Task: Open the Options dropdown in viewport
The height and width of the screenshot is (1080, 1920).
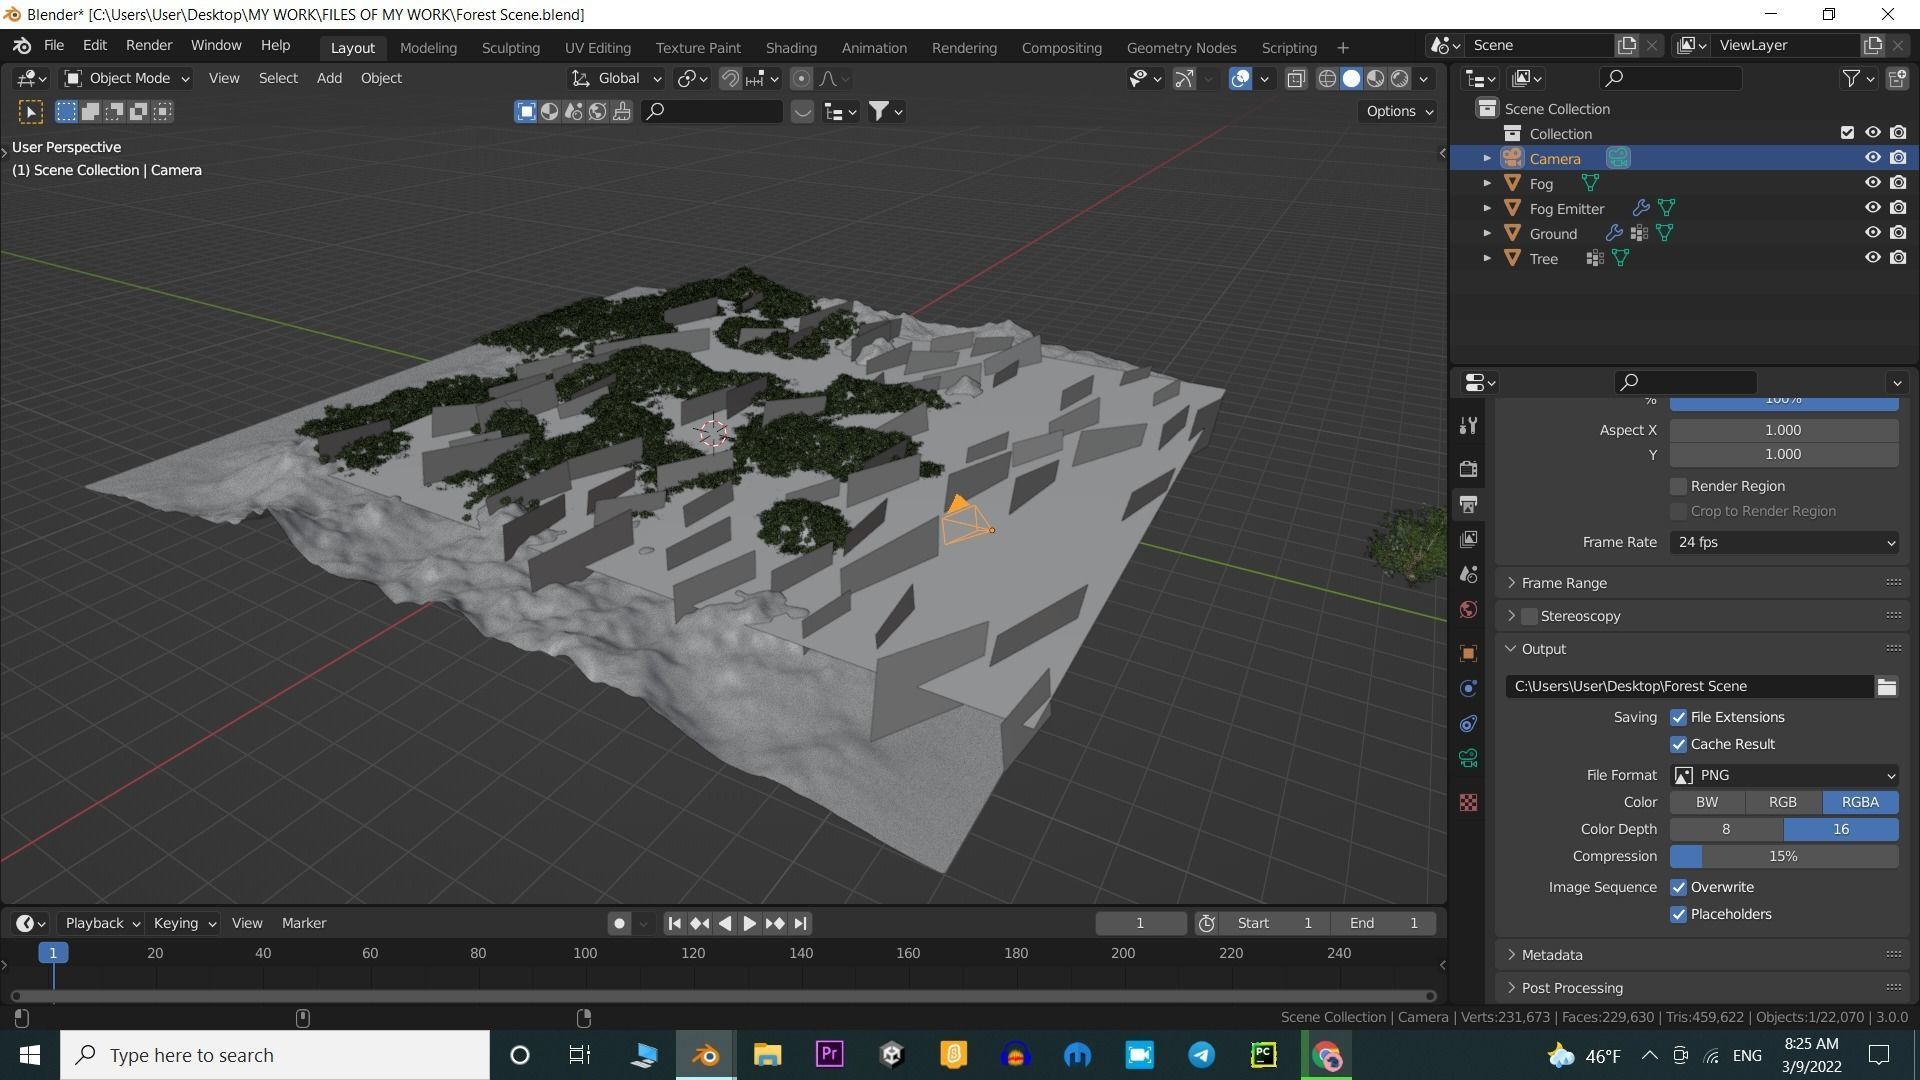Action: pos(1399,111)
